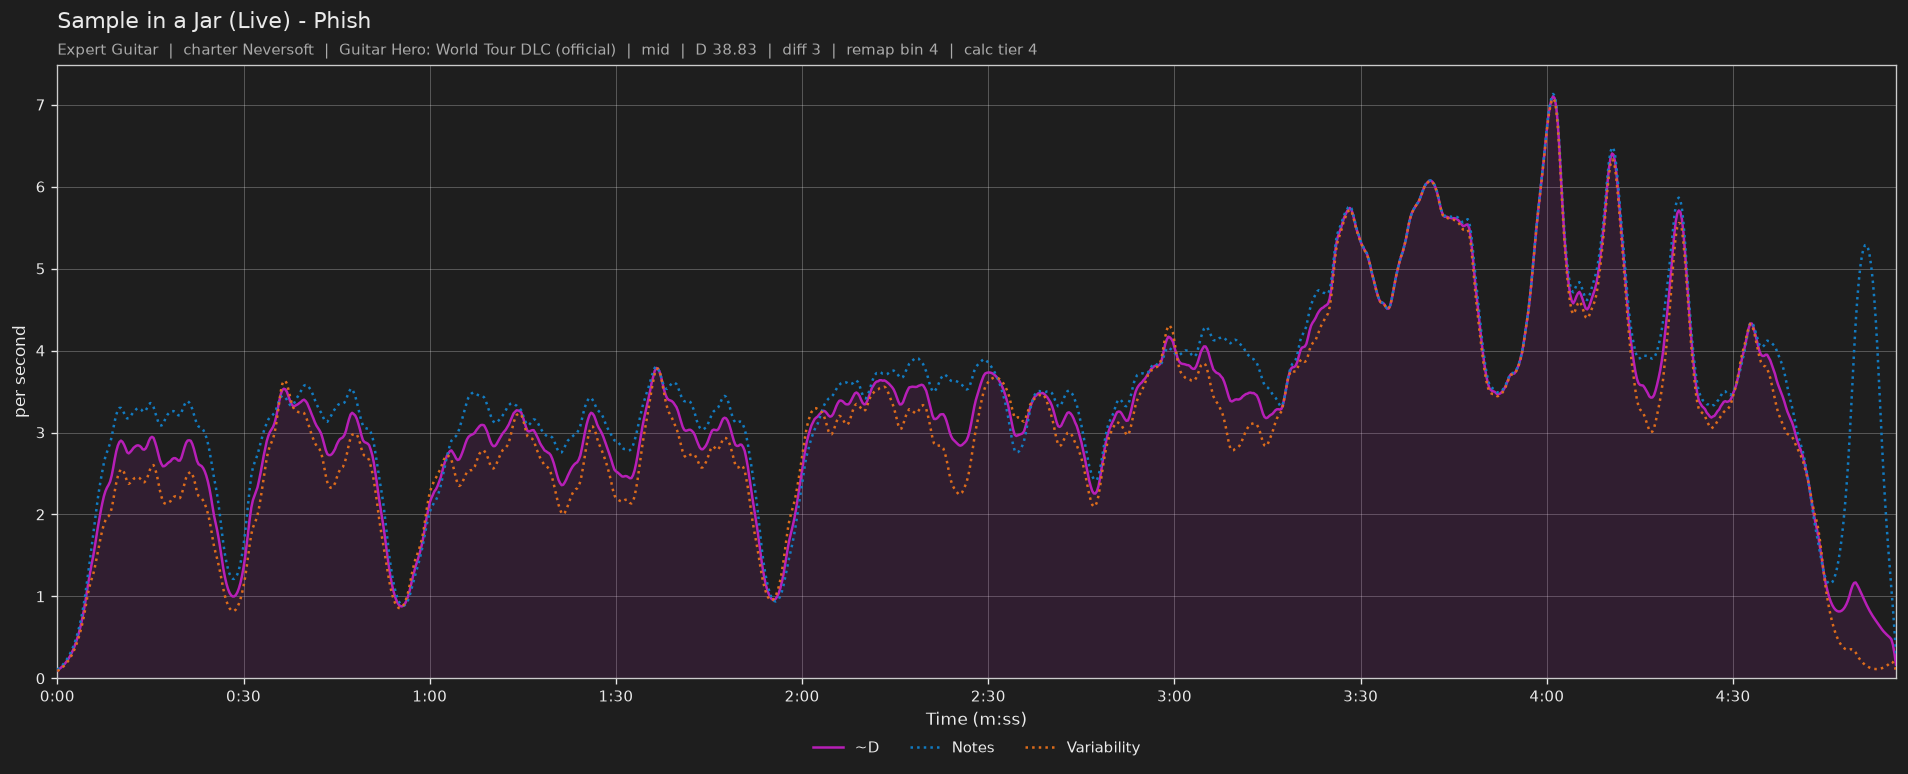Click the '0:00' x-axis tick label
1908x774 pixels.
click(57, 697)
